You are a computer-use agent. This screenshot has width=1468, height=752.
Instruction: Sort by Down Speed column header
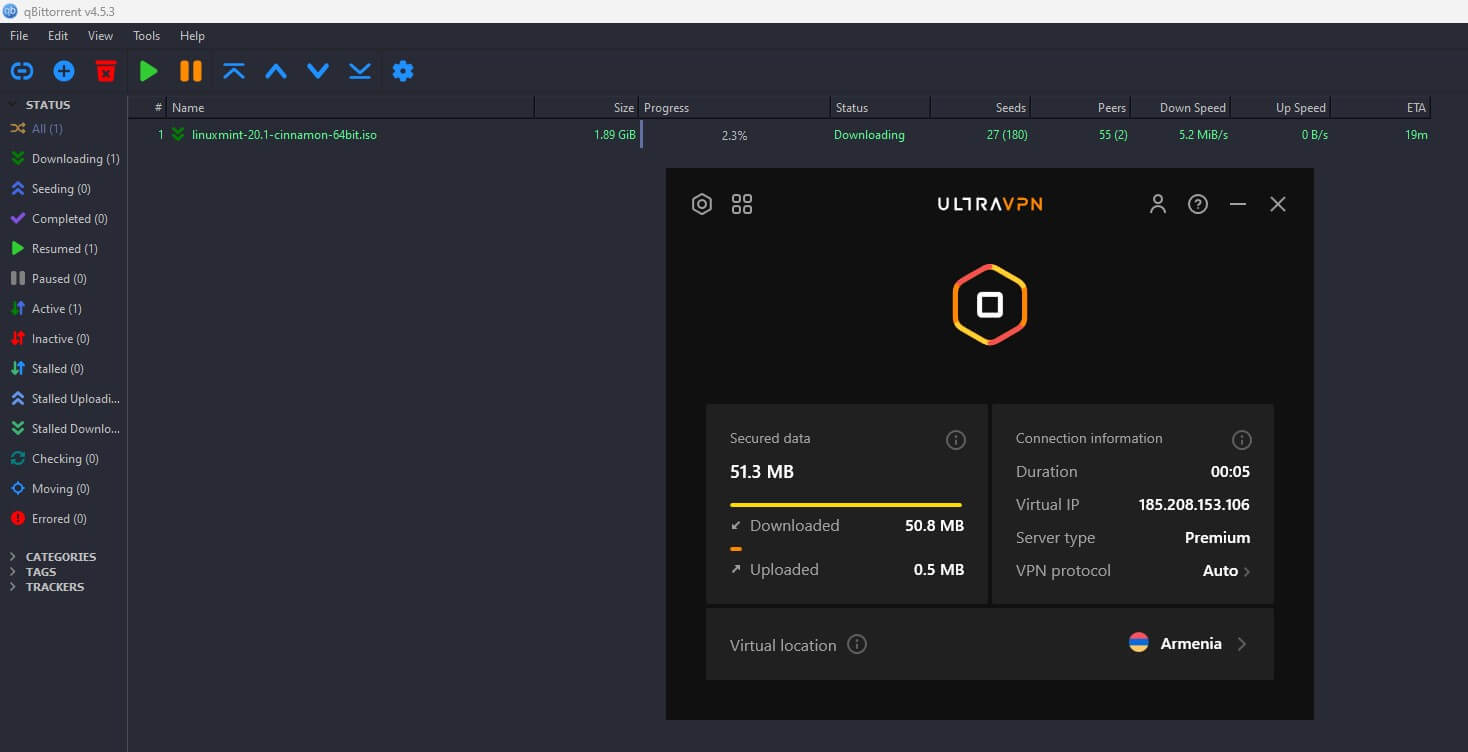(x=1180, y=107)
